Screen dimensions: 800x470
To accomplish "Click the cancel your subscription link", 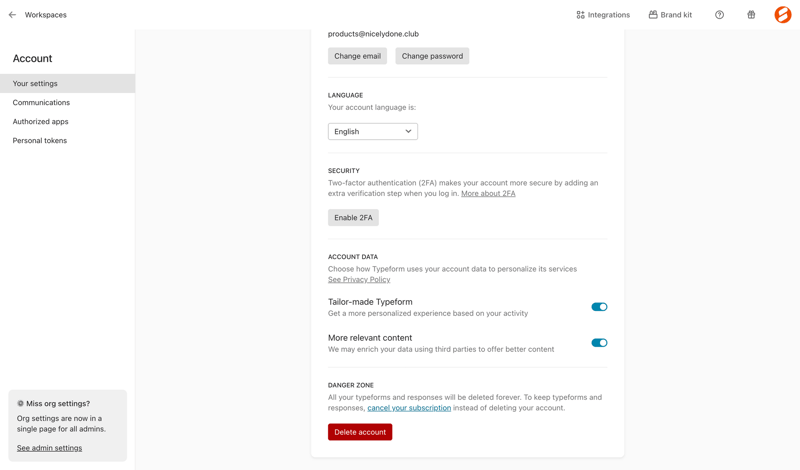I will click(409, 408).
